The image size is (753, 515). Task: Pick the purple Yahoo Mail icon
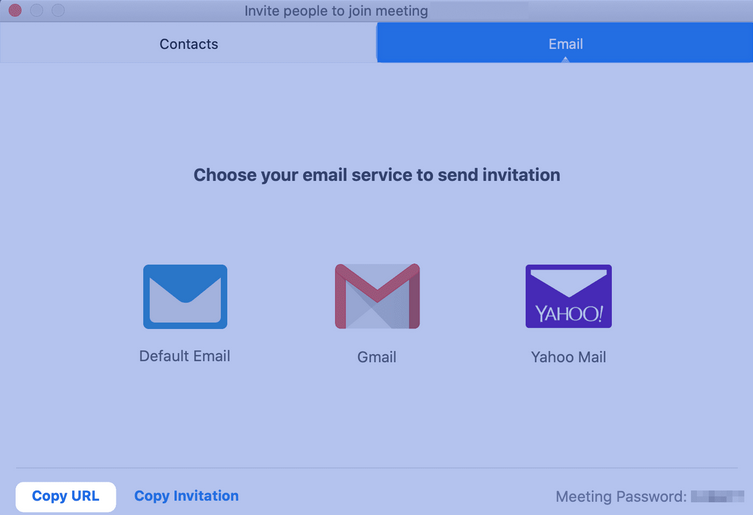tap(569, 296)
